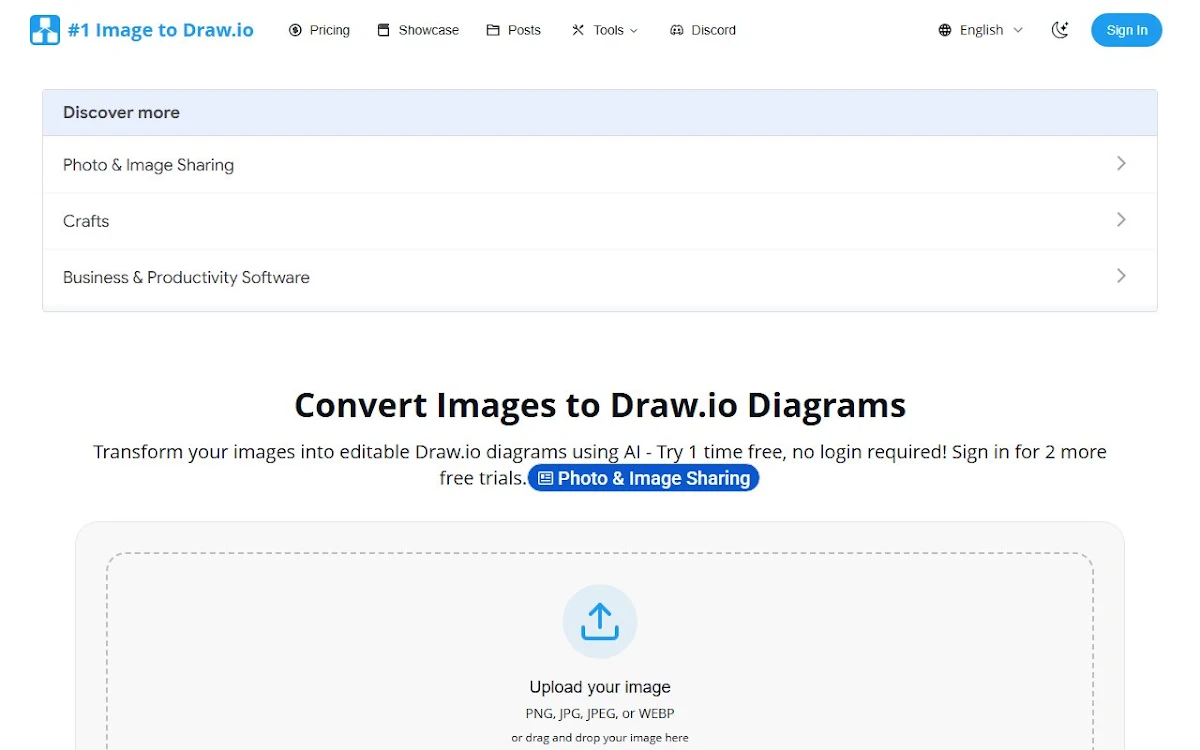The width and height of the screenshot is (1200, 750).
Task: Open the Posts page
Action: point(513,30)
